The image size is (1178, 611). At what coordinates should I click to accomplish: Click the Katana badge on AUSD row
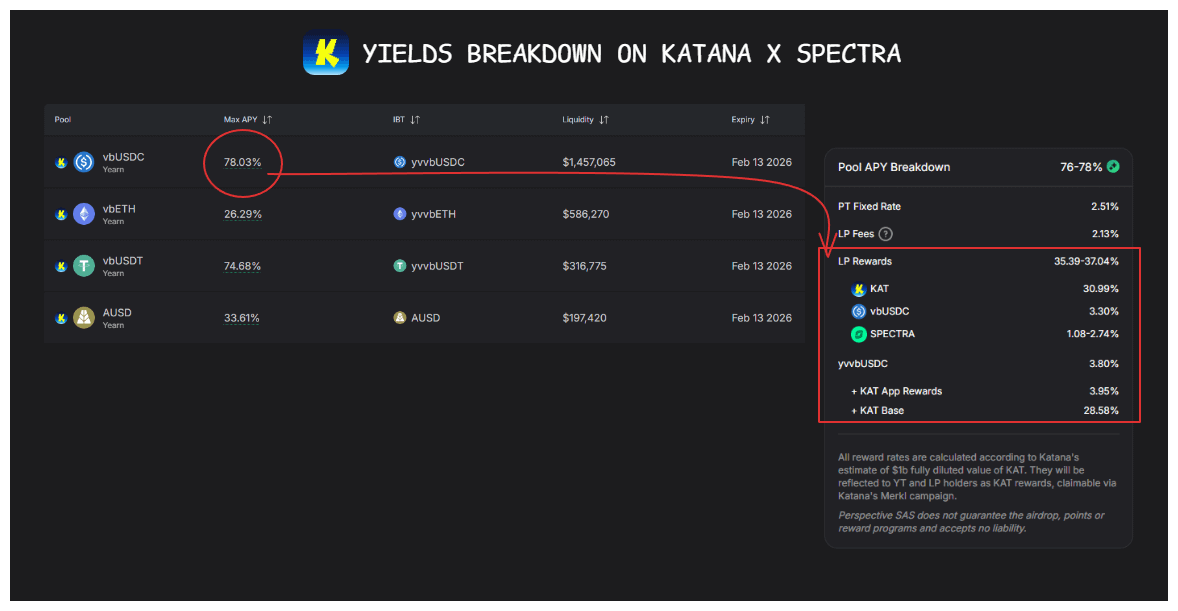(62, 319)
